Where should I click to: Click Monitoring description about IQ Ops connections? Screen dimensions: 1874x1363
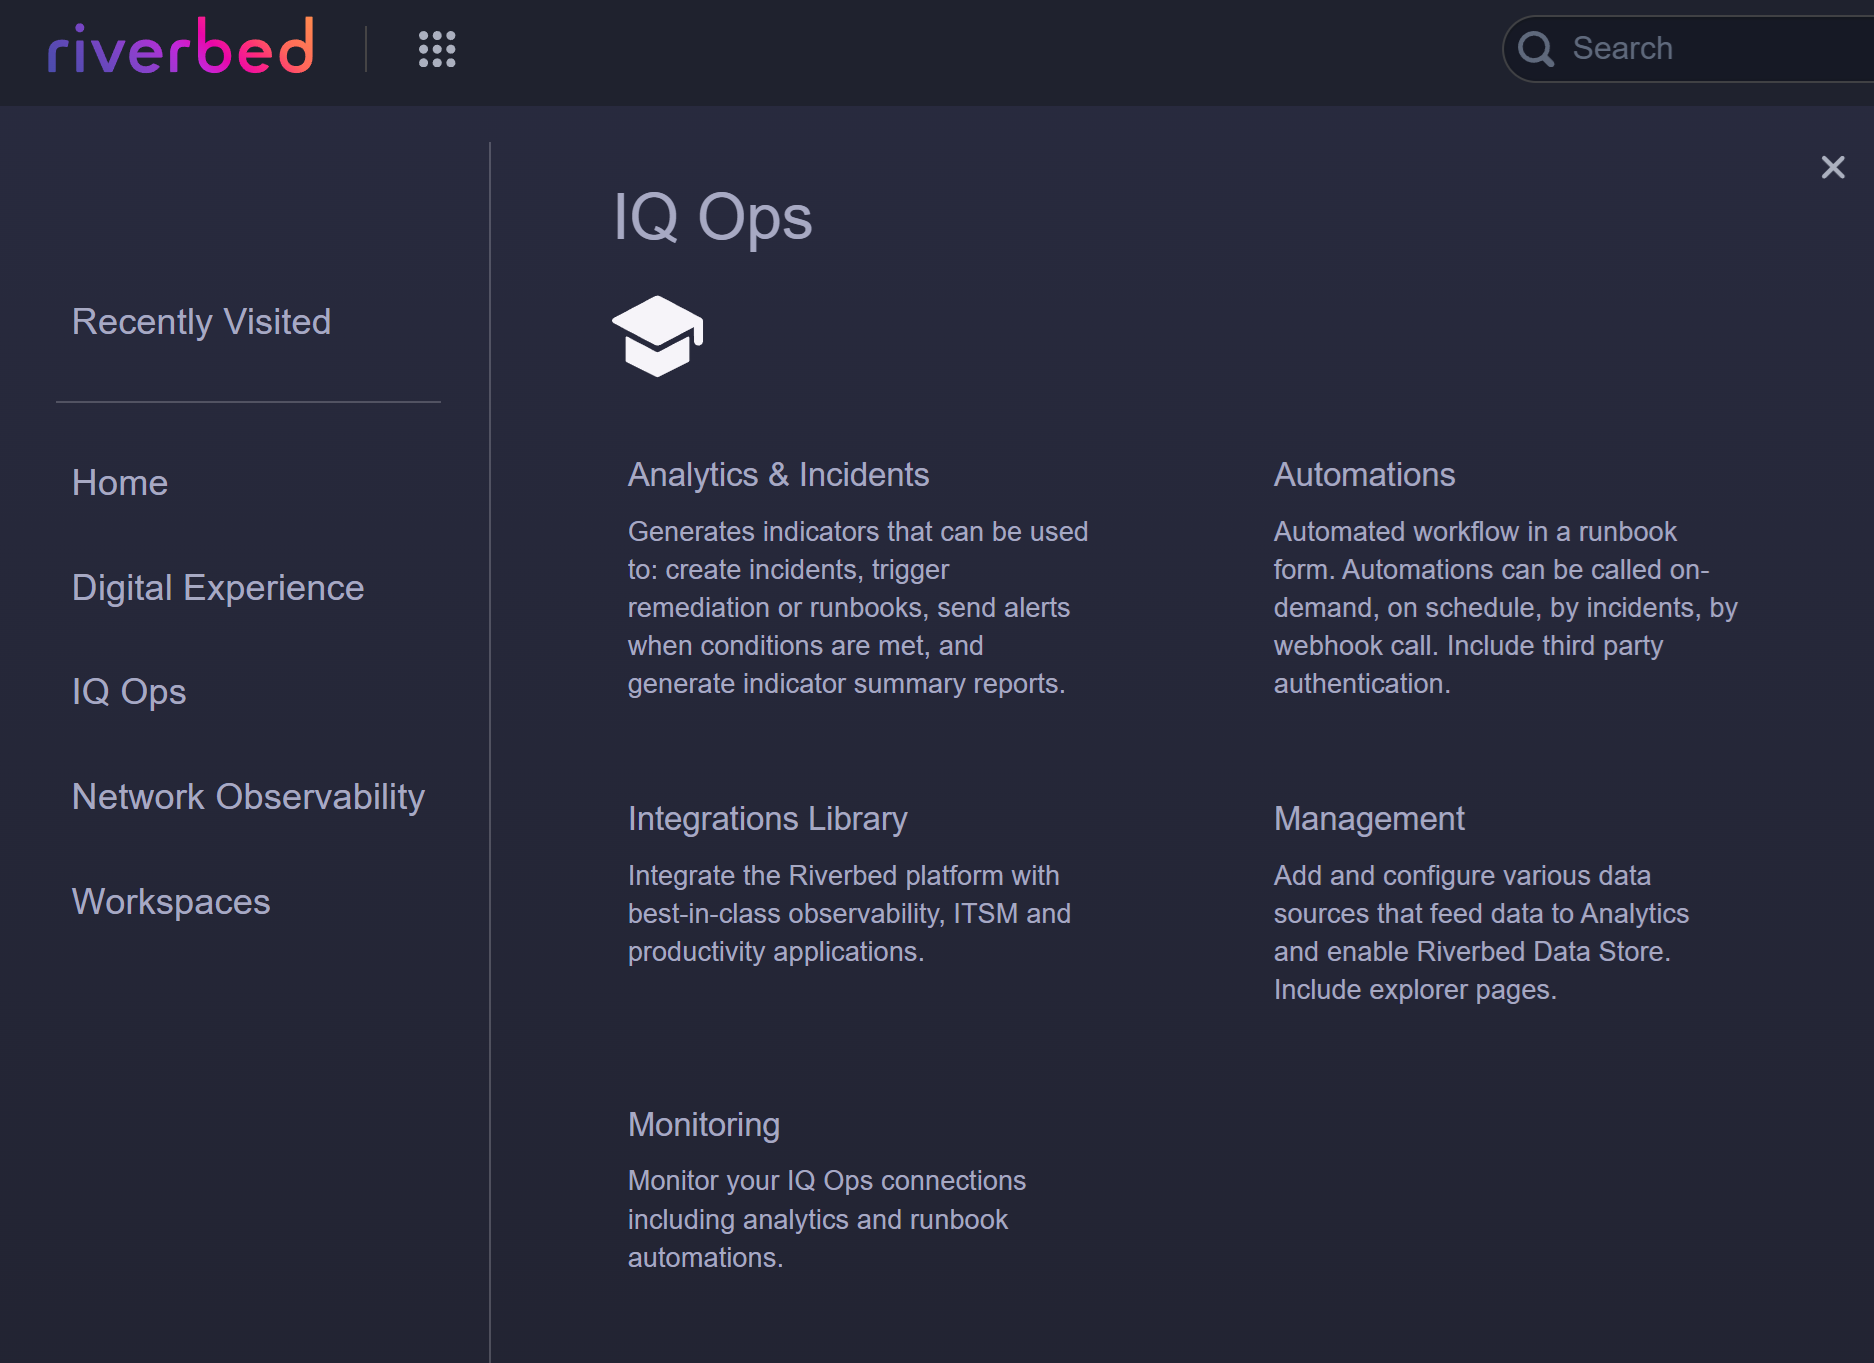[826, 1219]
